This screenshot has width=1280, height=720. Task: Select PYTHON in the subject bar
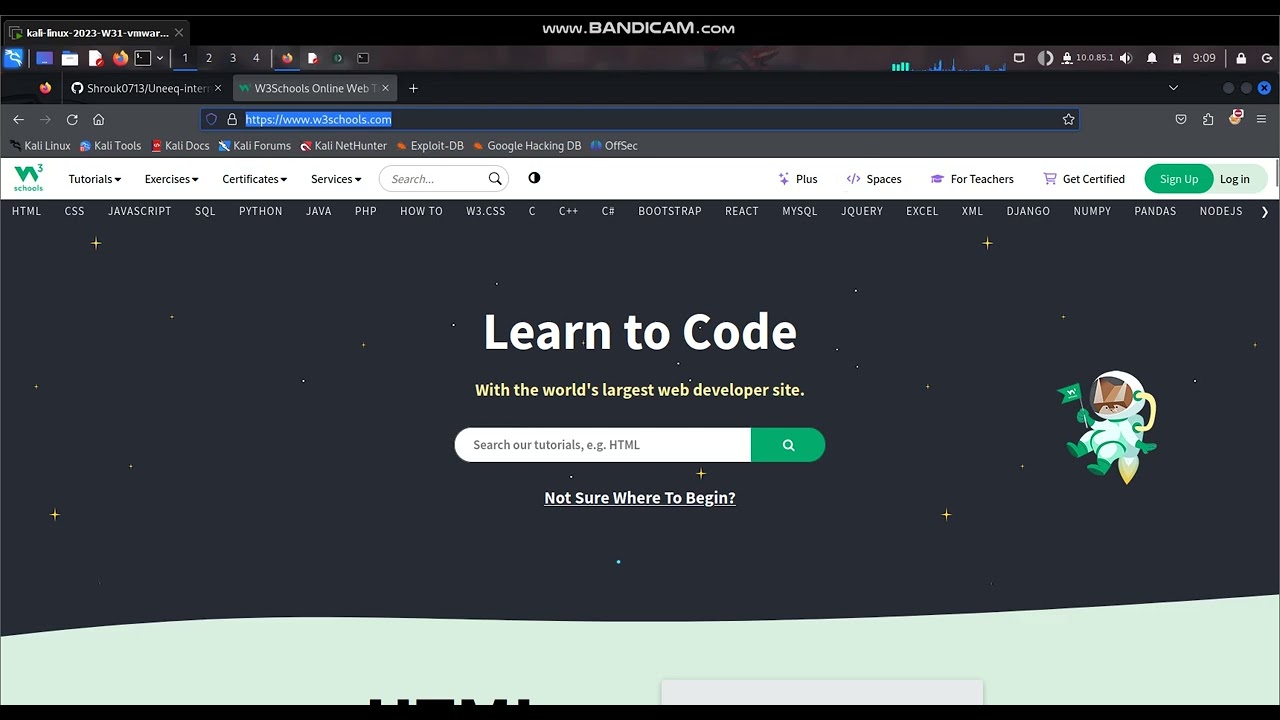point(261,211)
